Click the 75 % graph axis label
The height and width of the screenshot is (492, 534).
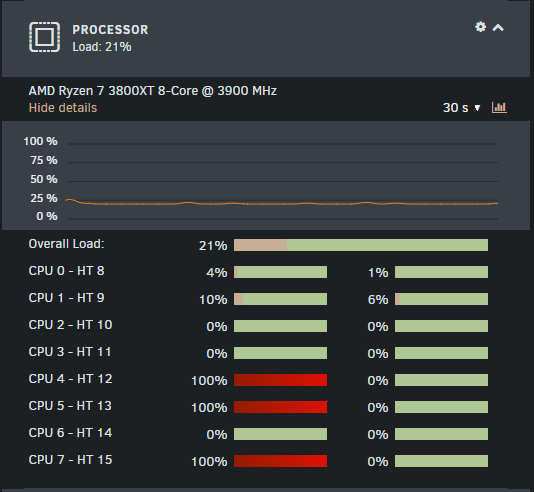[44, 160]
